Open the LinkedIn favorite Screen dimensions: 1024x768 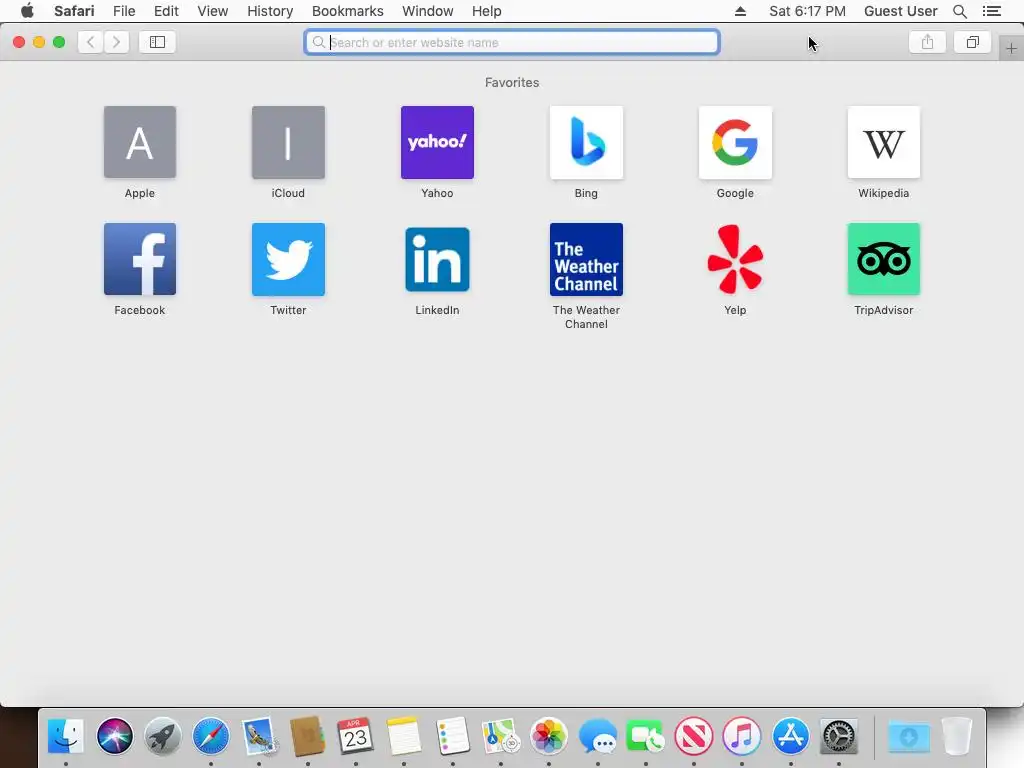click(437, 259)
